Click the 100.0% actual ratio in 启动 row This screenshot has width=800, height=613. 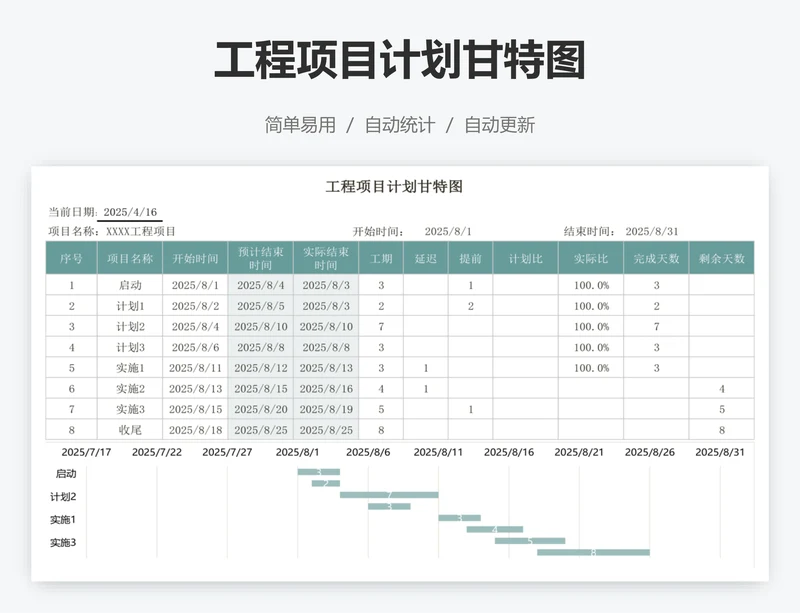pos(591,285)
